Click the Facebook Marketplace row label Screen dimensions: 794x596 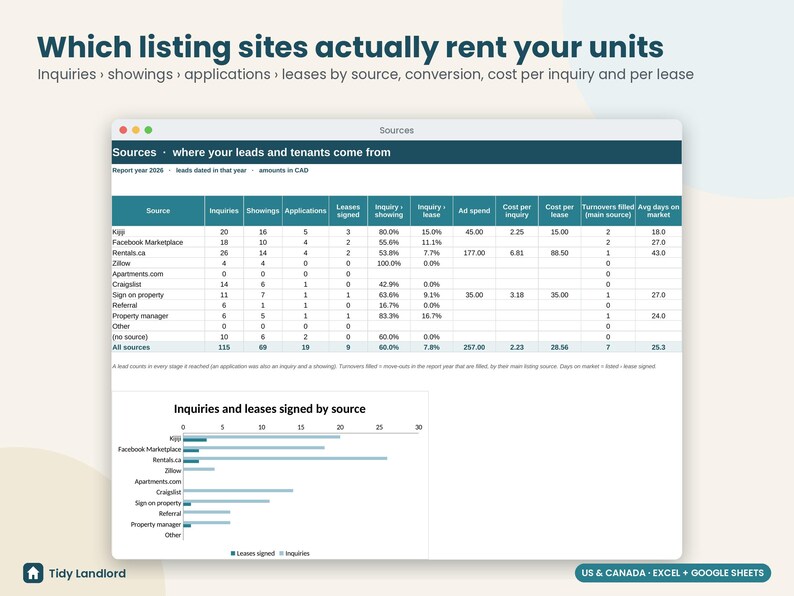147,243
